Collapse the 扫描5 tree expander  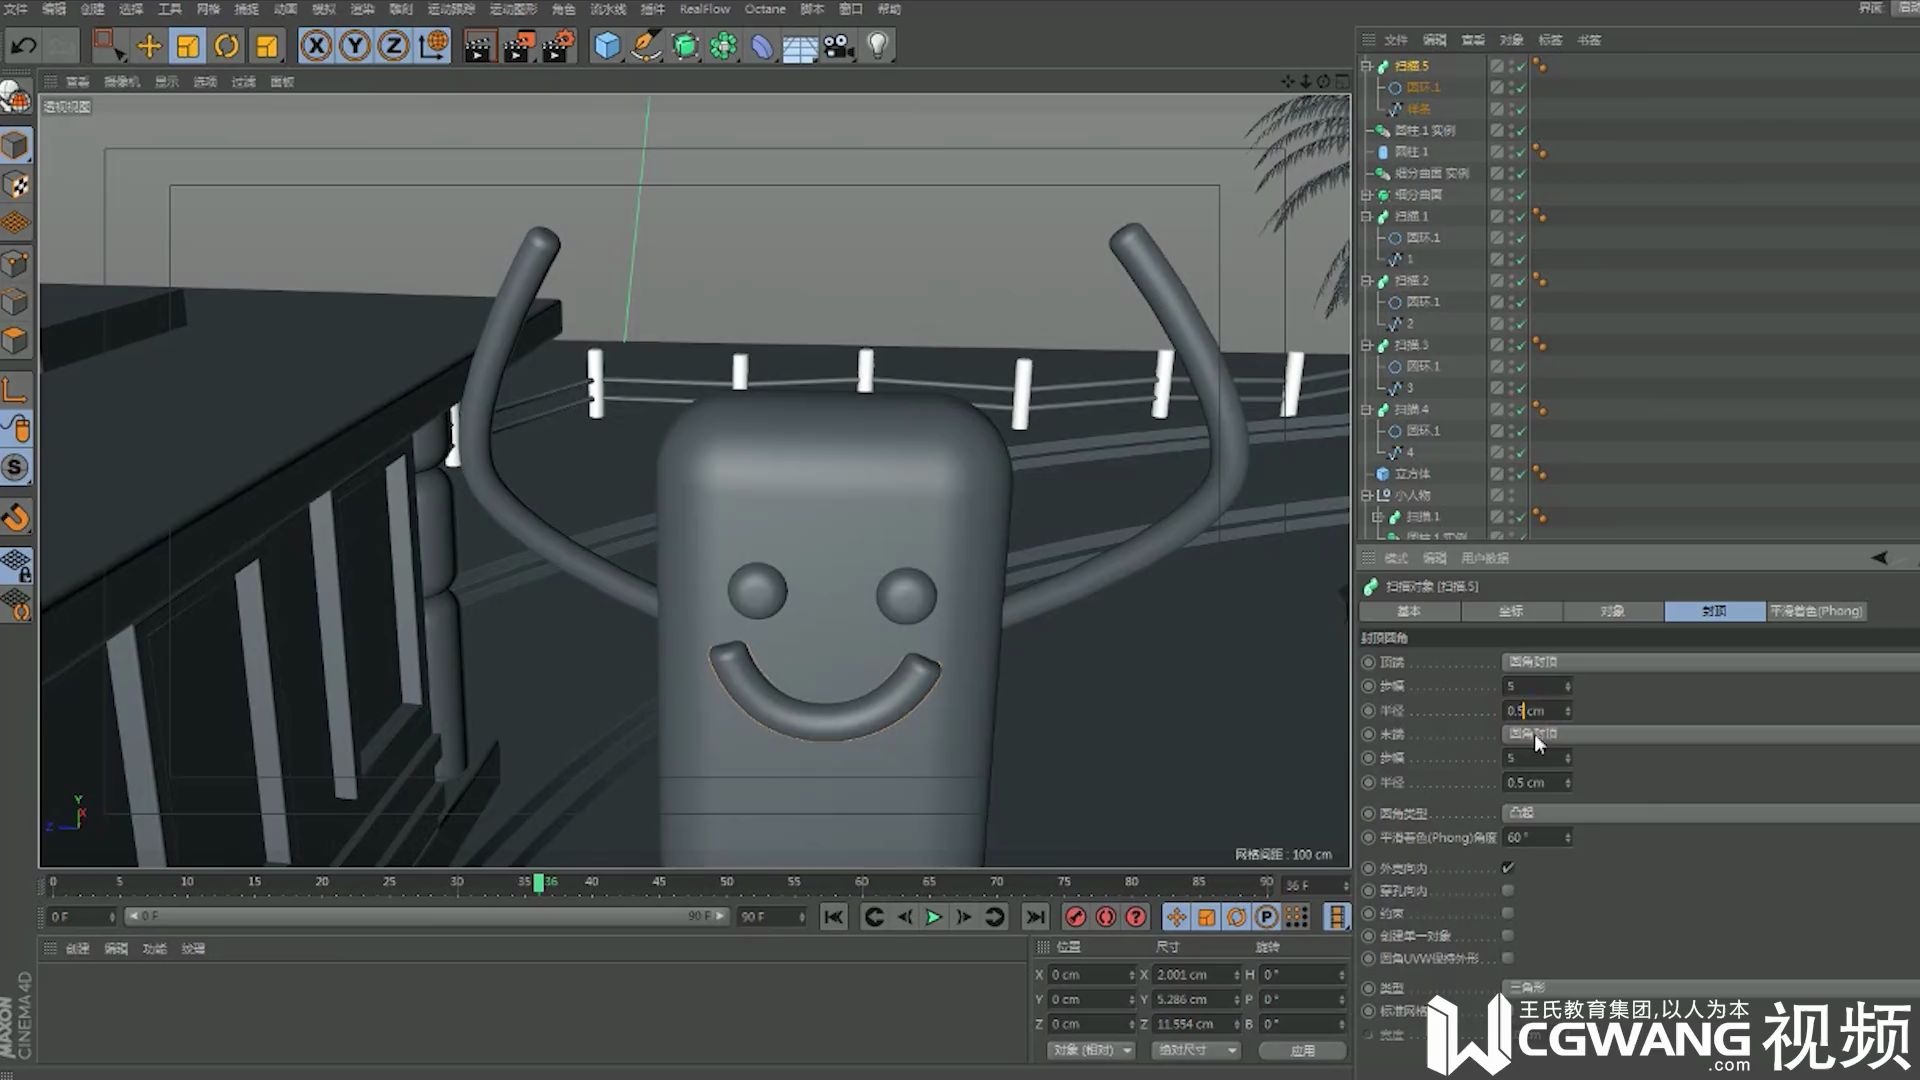pyautogui.click(x=1366, y=64)
